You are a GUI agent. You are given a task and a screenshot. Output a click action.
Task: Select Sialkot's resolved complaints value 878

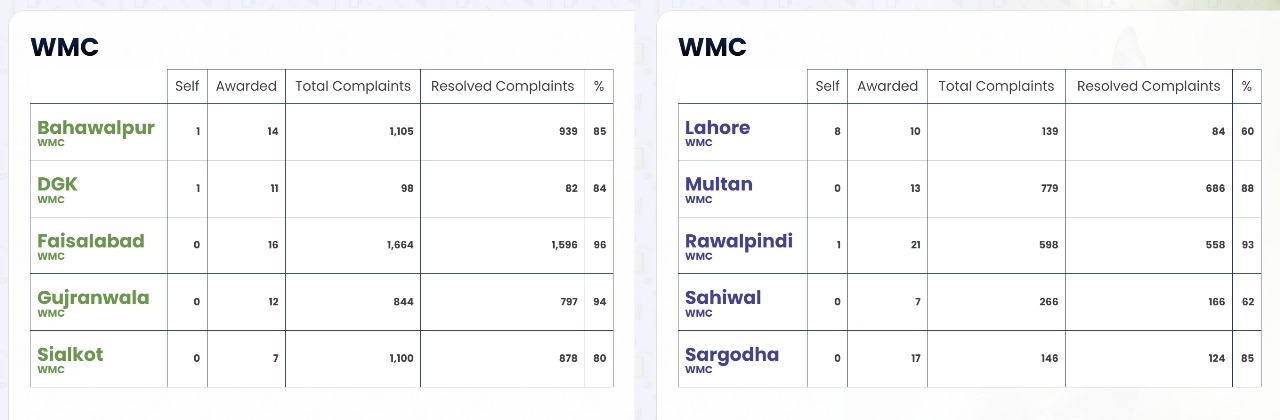(x=566, y=358)
